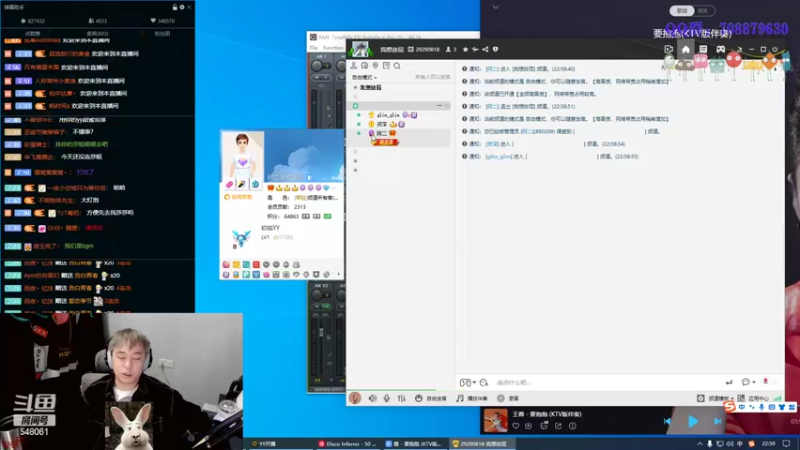The height and width of the screenshot is (450, 800).
Task: Search channel members with magnifier icon
Action: [x=397, y=66]
